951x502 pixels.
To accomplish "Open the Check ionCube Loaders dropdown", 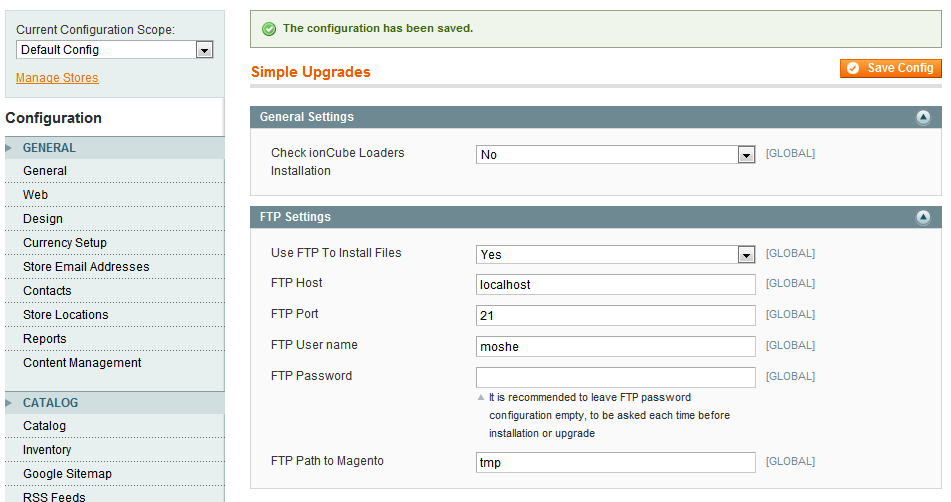I will click(x=616, y=155).
